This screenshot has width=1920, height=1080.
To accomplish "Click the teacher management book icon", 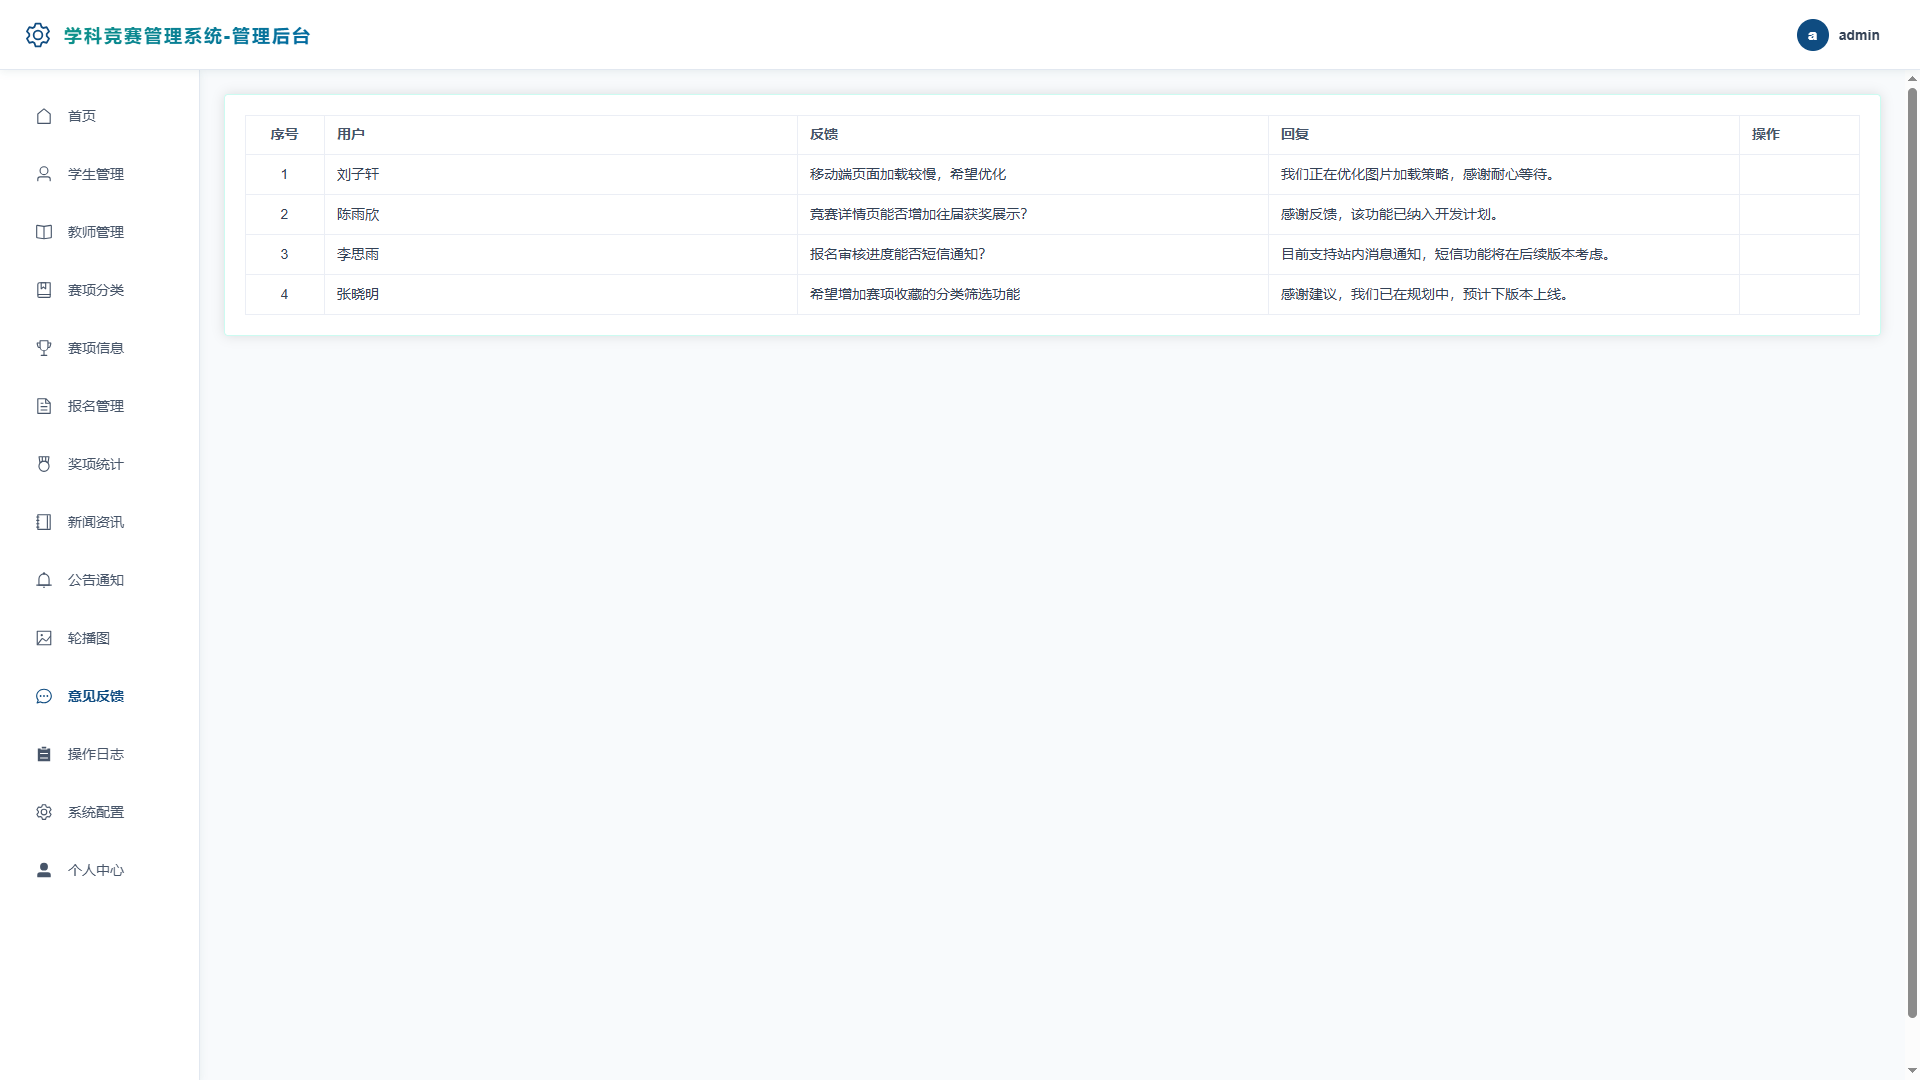I will coord(44,232).
